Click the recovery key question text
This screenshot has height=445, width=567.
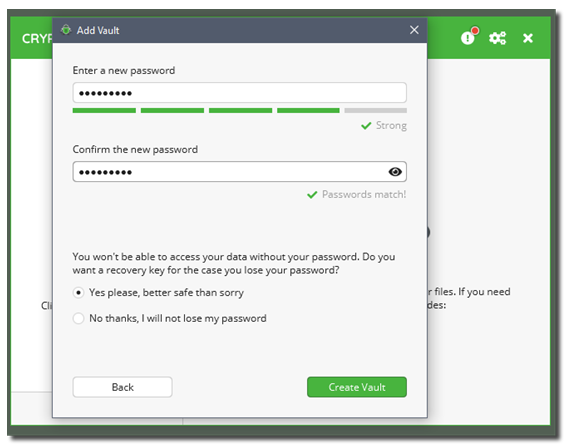click(x=234, y=264)
